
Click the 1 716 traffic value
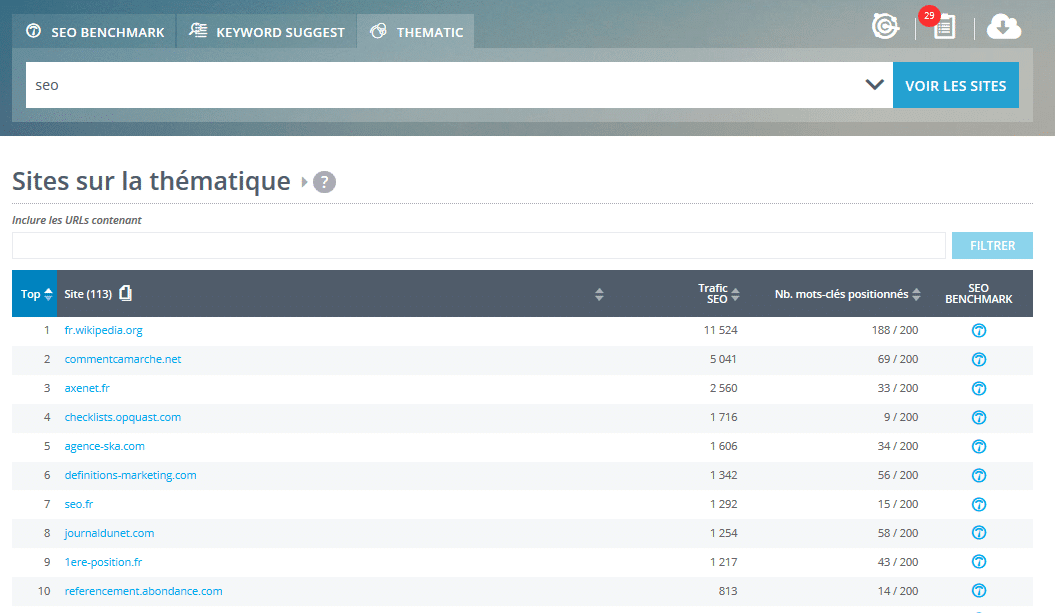pos(723,417)
